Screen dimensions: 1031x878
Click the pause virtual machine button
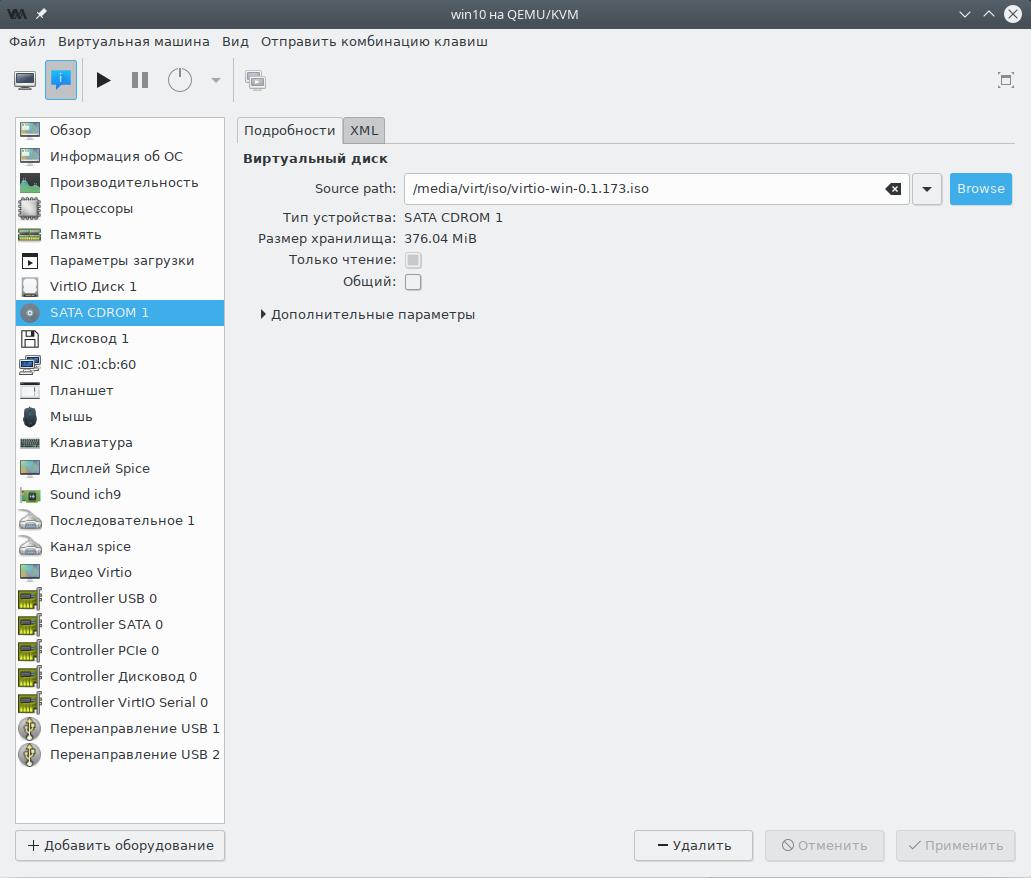pyautogui.click(x=140, y=80)
